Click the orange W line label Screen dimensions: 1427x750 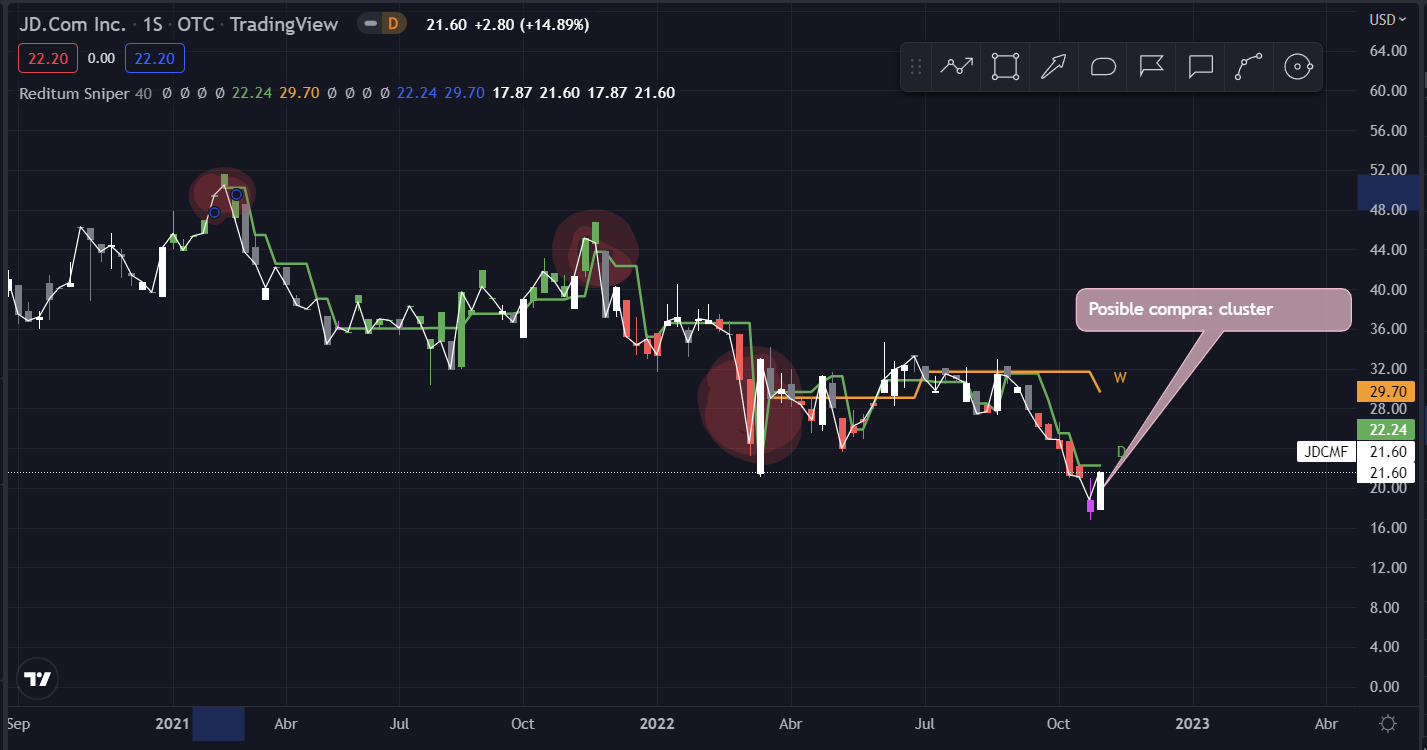tap(1120, 378)
